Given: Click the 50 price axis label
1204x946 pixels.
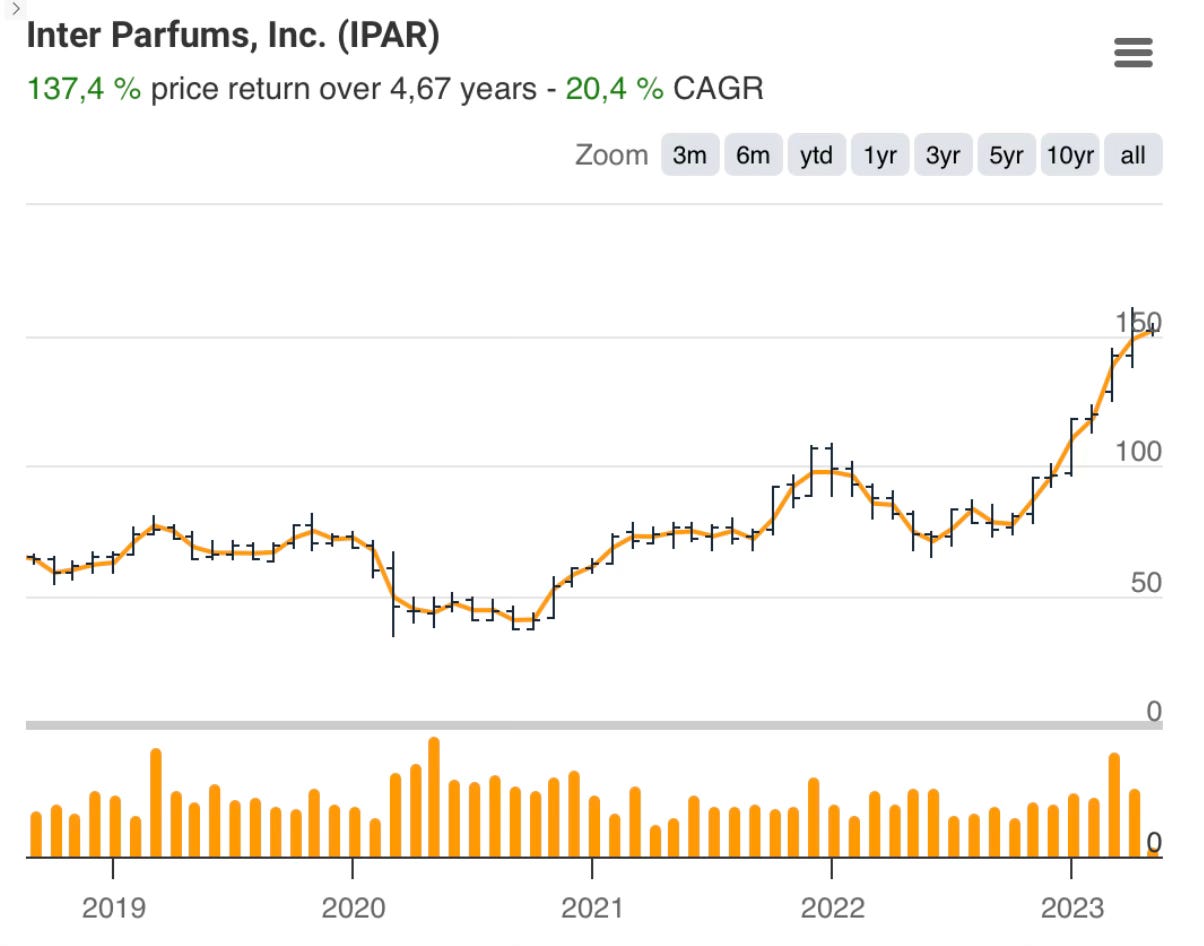Looking at the screenshot, I should pos(1146,583).
